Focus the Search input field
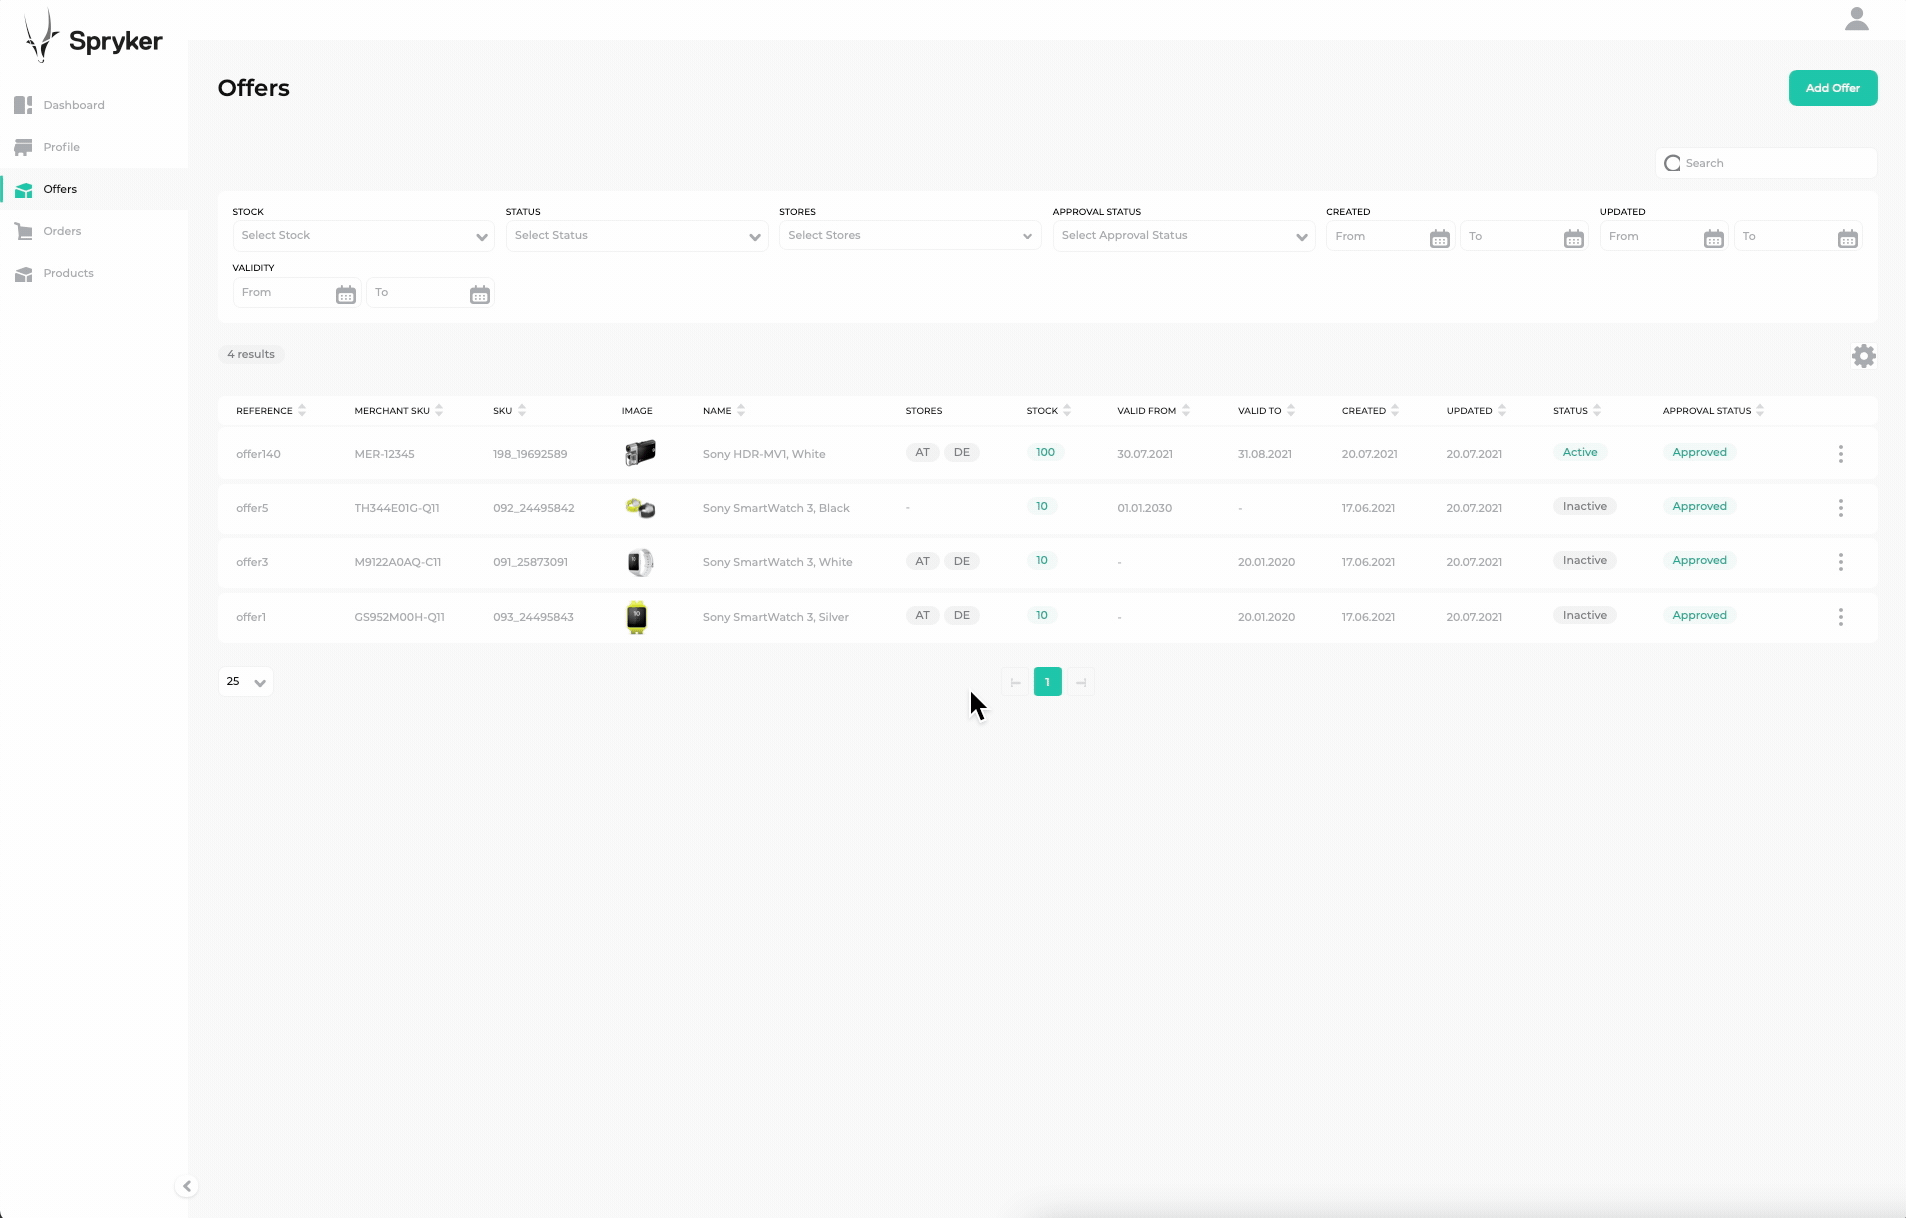The width and height of the screenshot is (1906, 1218). [x=1766, y=163]
